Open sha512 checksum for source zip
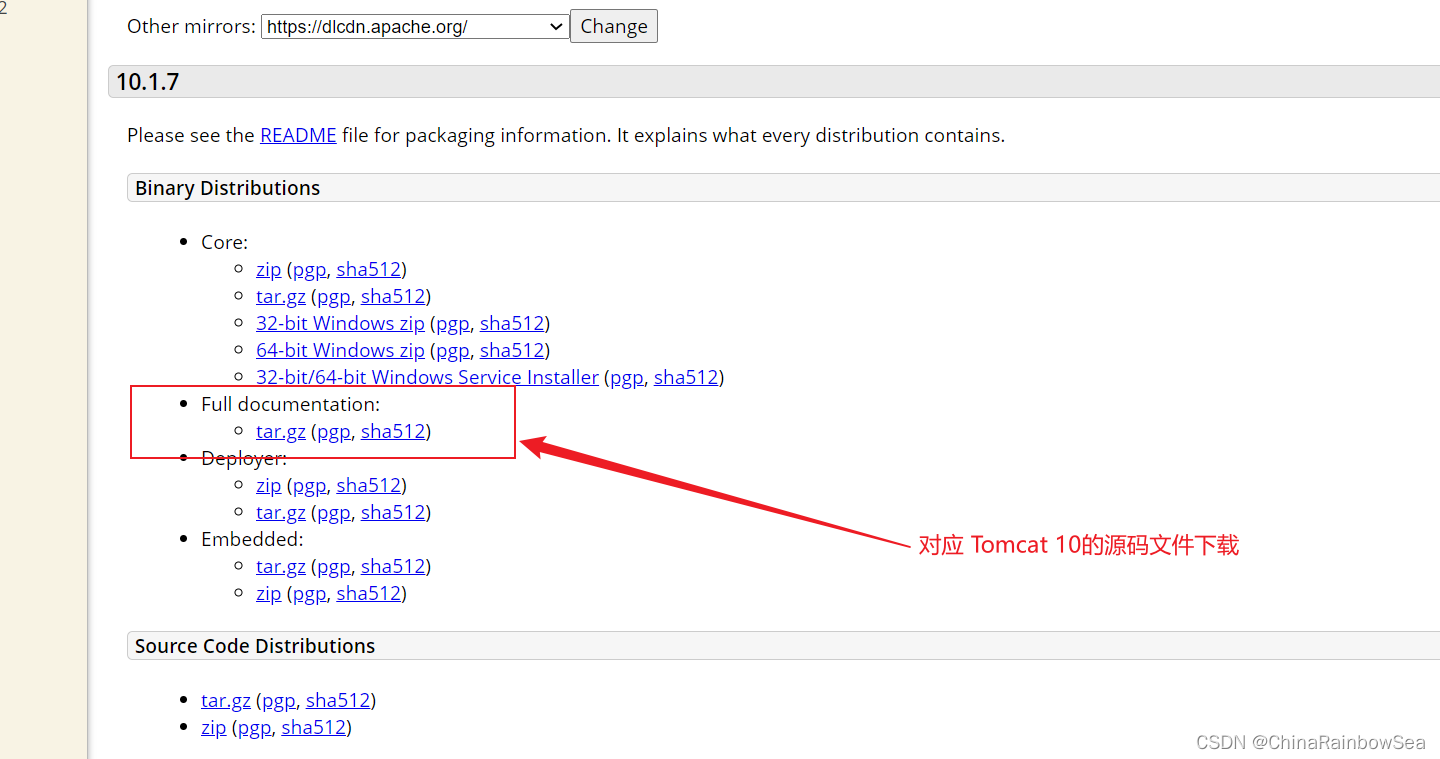 point(314,727)
